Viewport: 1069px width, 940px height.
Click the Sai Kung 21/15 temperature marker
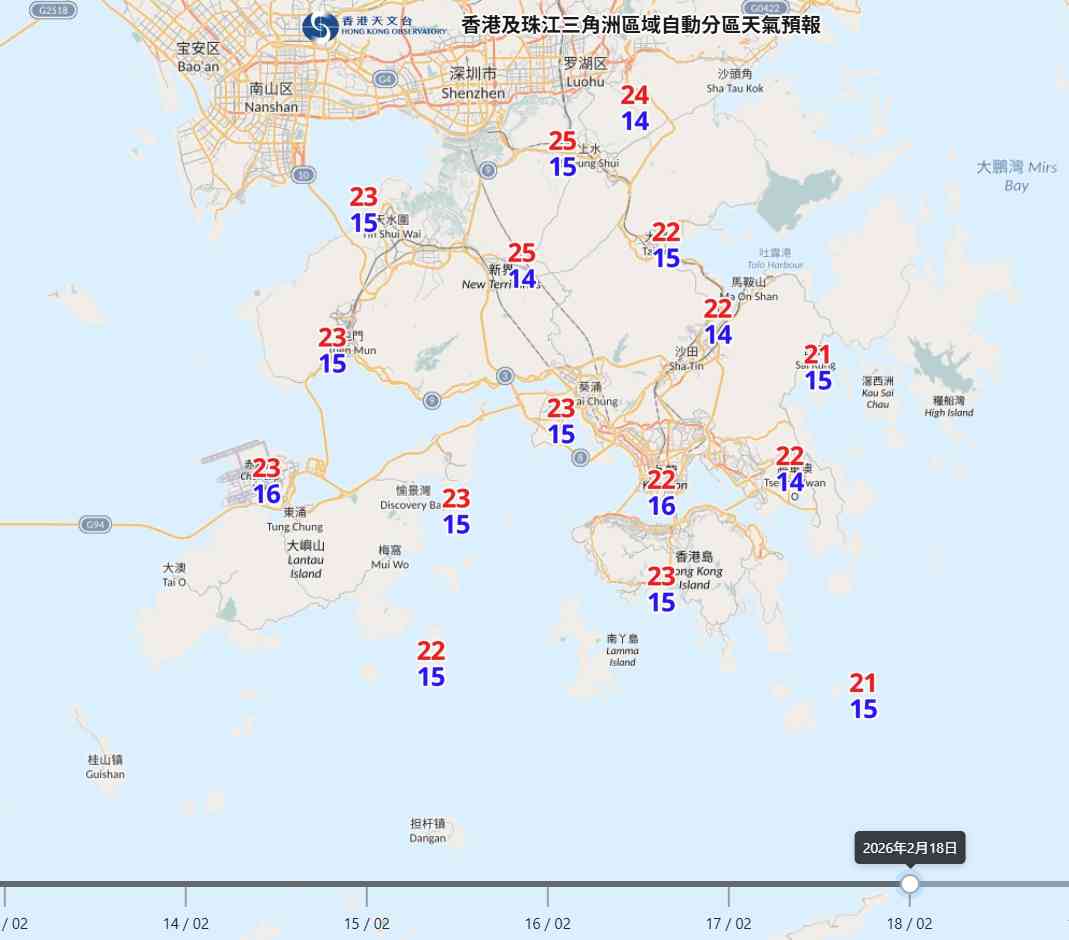[817, 365]
